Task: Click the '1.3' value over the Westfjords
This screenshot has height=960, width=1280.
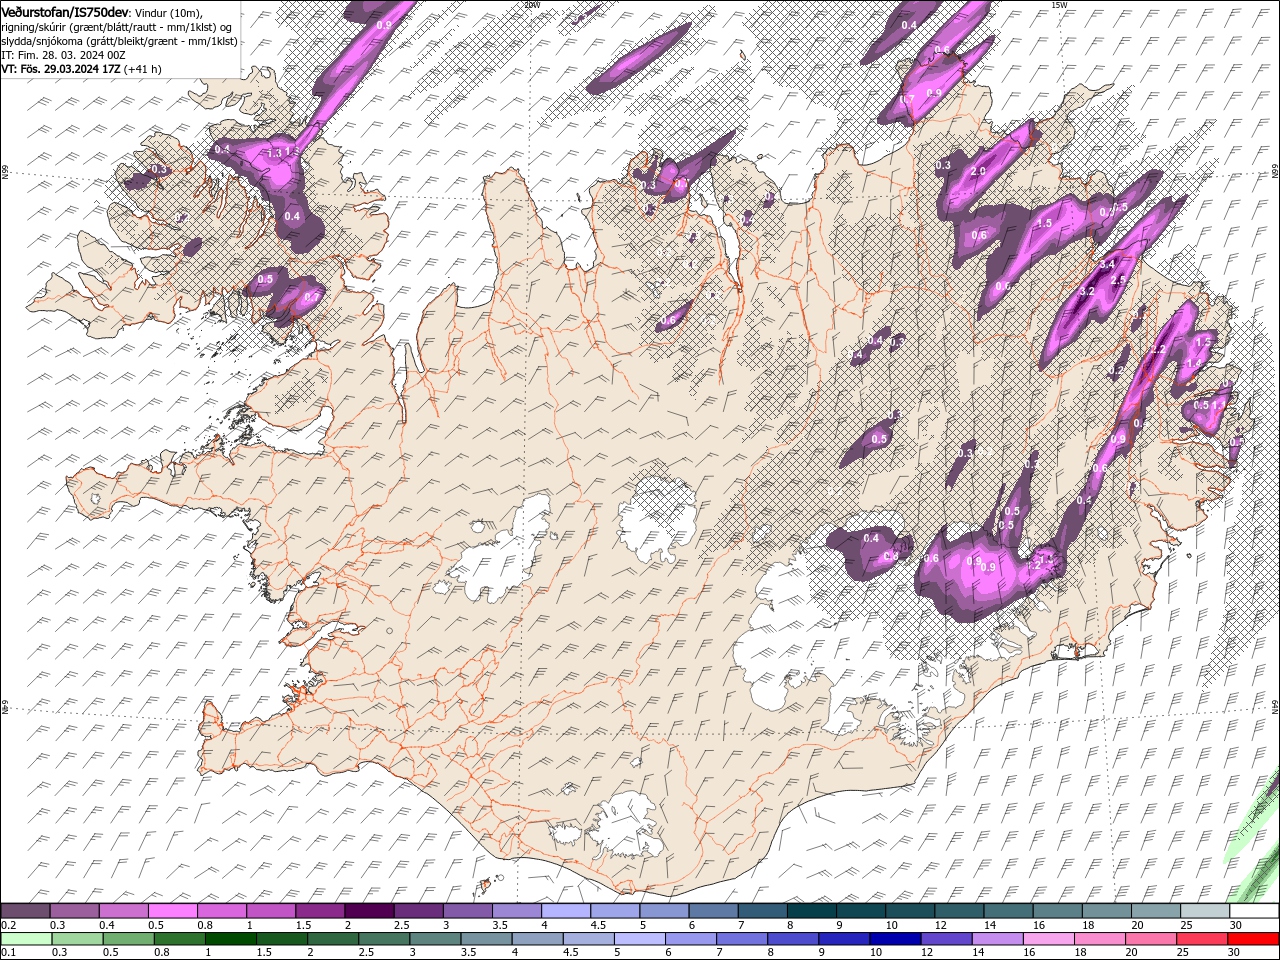Action: click(275, 153)
